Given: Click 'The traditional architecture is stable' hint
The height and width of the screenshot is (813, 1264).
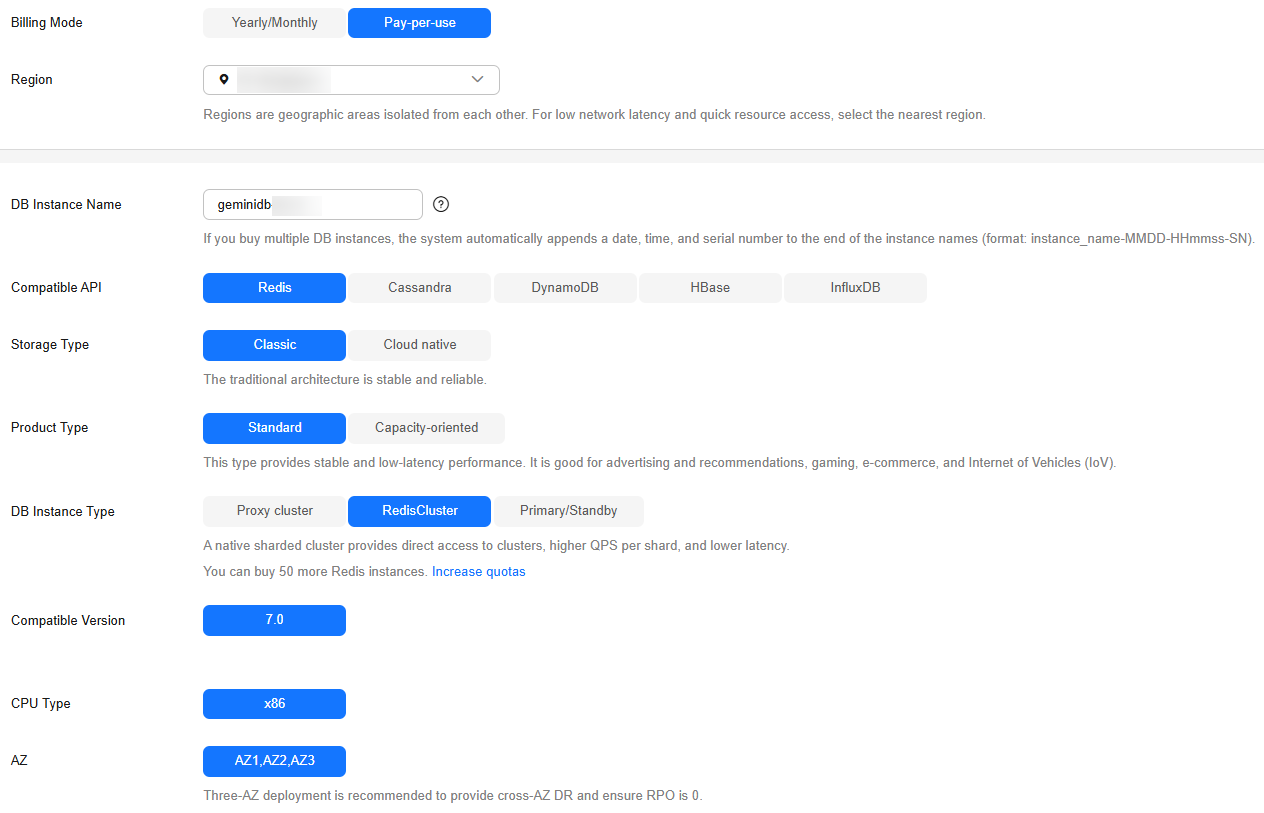Looking at the screenshot, I should (x=345, y=380).
